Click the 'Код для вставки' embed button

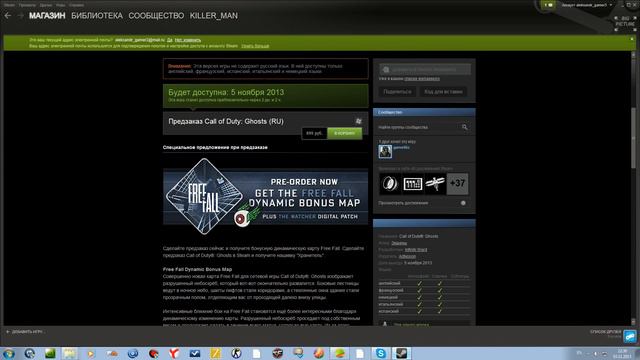443,92
